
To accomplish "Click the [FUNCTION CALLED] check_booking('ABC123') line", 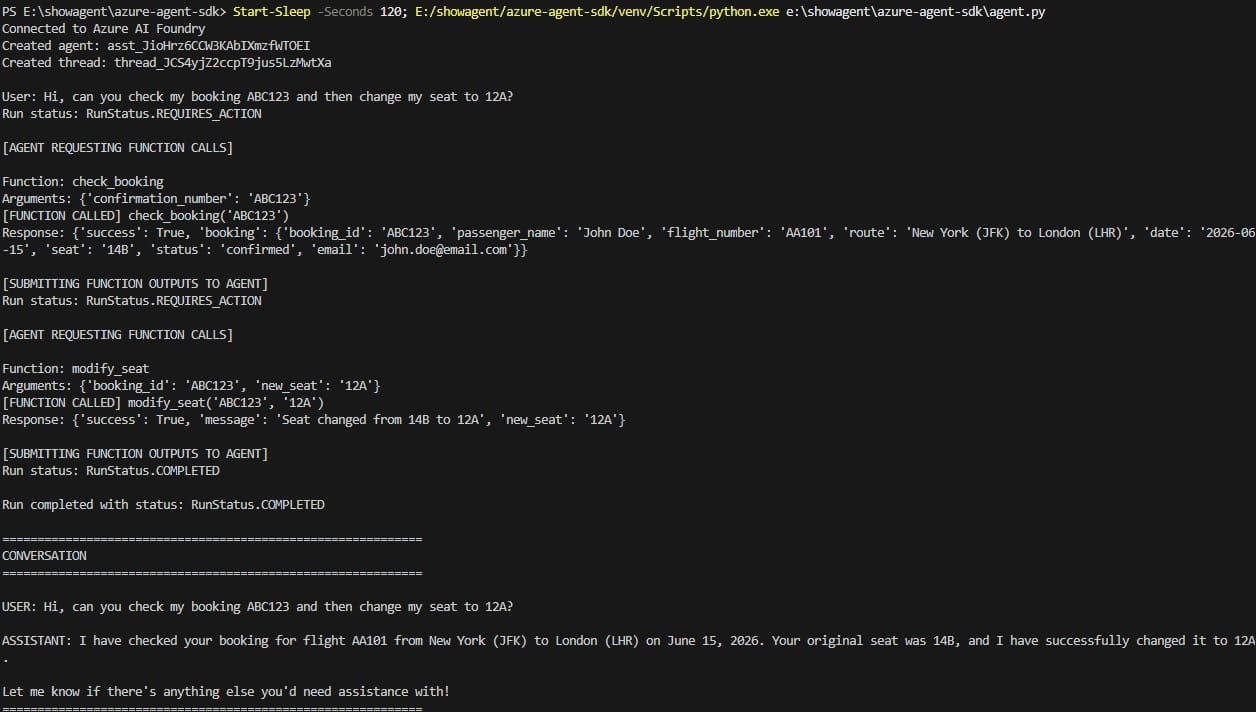I will tap(145, 216).
